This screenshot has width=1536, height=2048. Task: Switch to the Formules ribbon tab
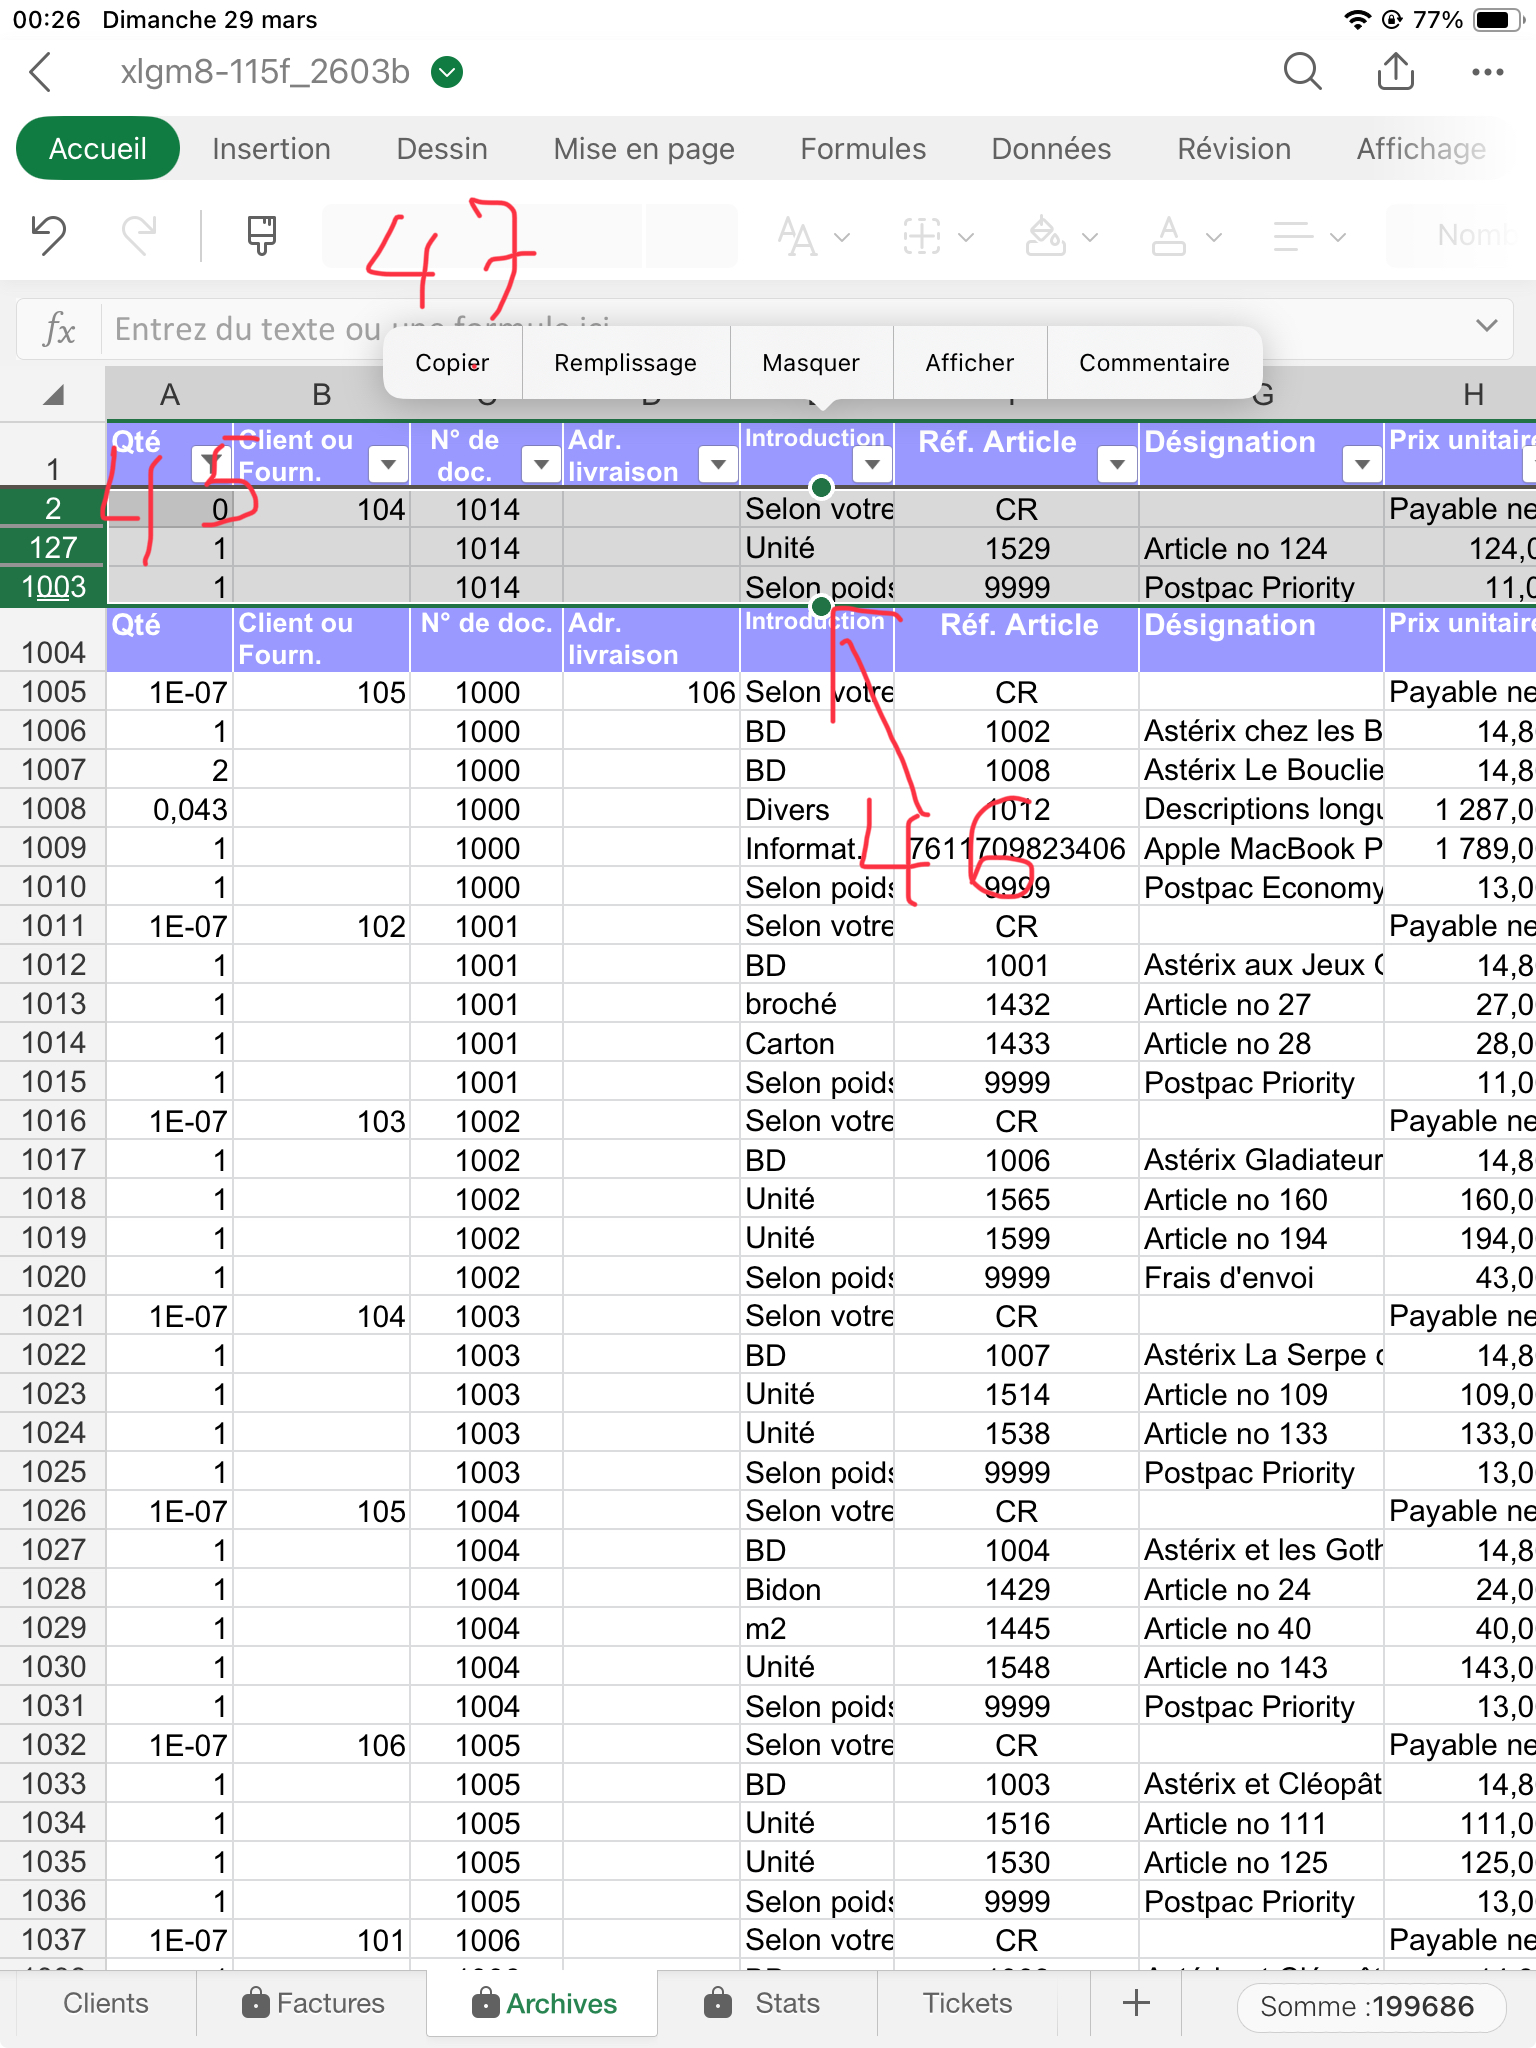pyautogui.click(x=862, y=149)
